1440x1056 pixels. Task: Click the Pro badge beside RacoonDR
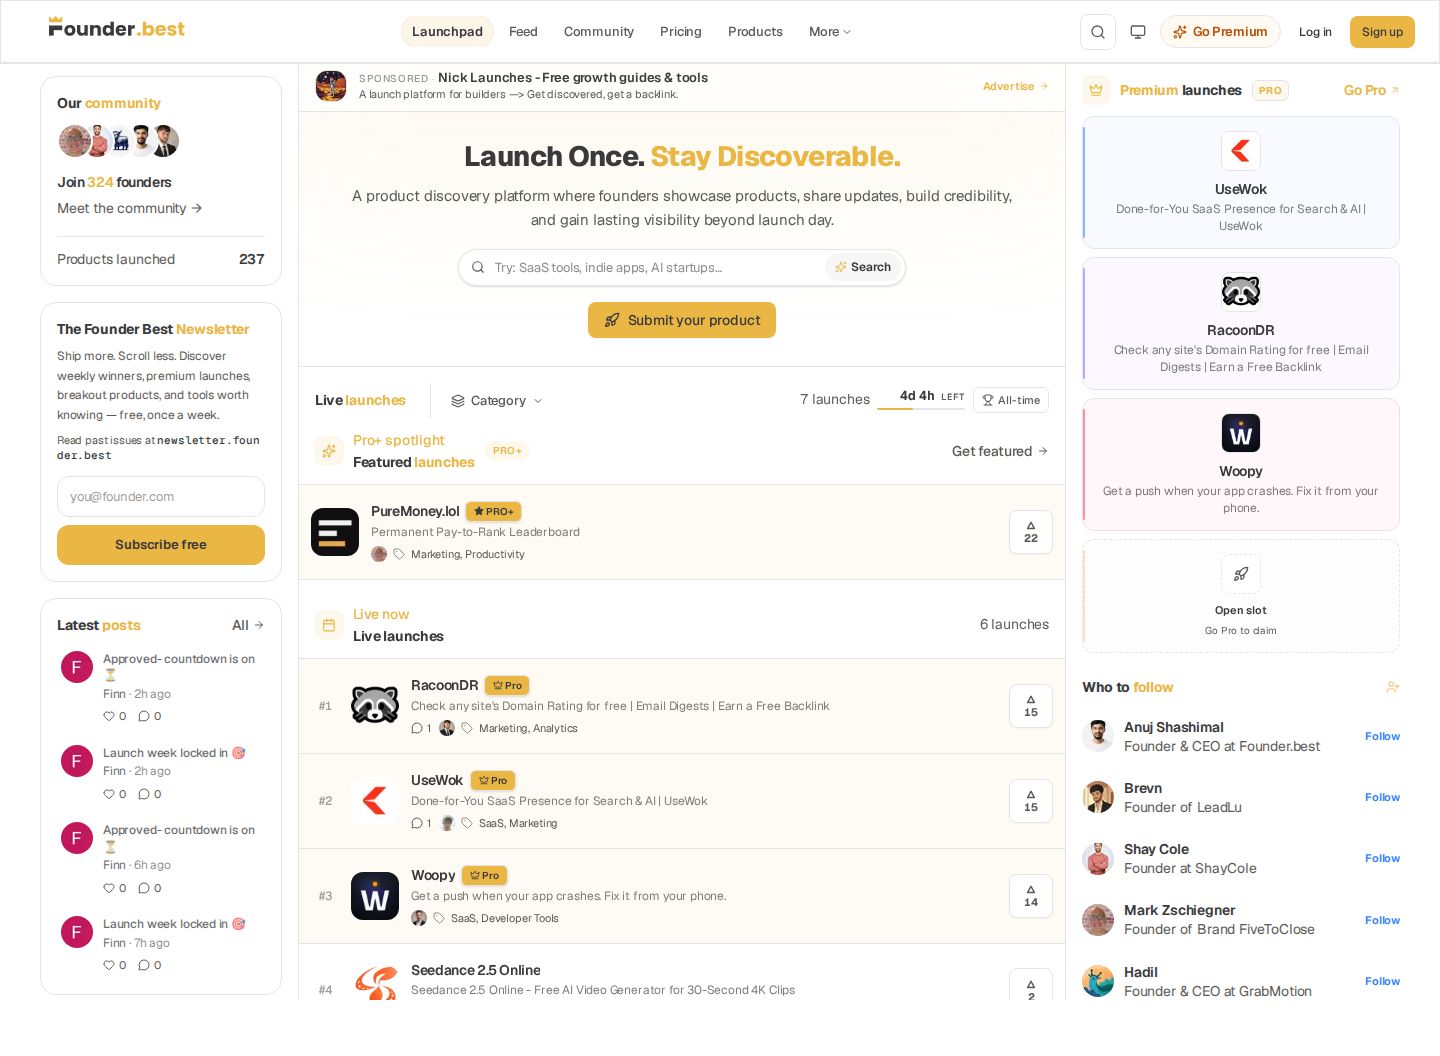click(507, 685)
